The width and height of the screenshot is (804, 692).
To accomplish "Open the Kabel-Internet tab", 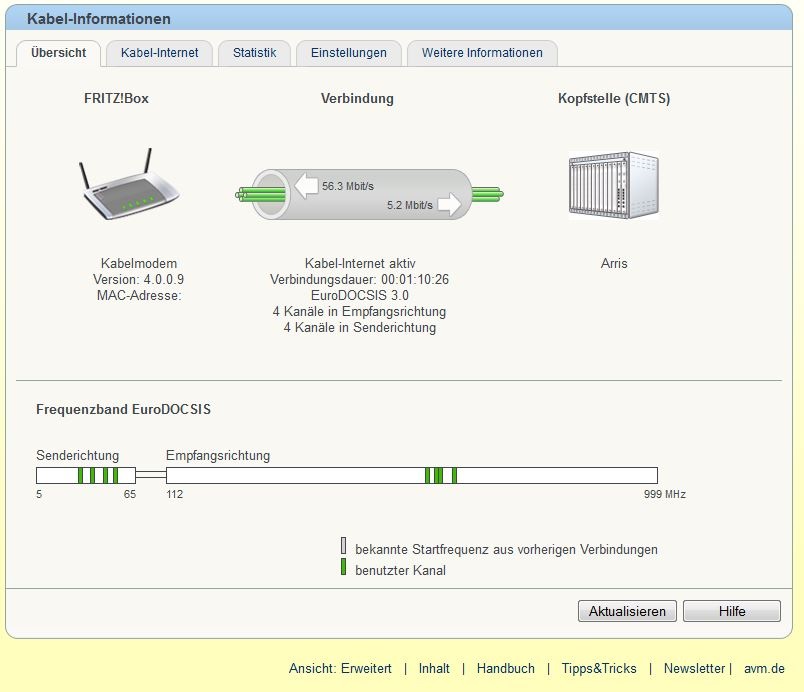I will click(x=159, y=53).
